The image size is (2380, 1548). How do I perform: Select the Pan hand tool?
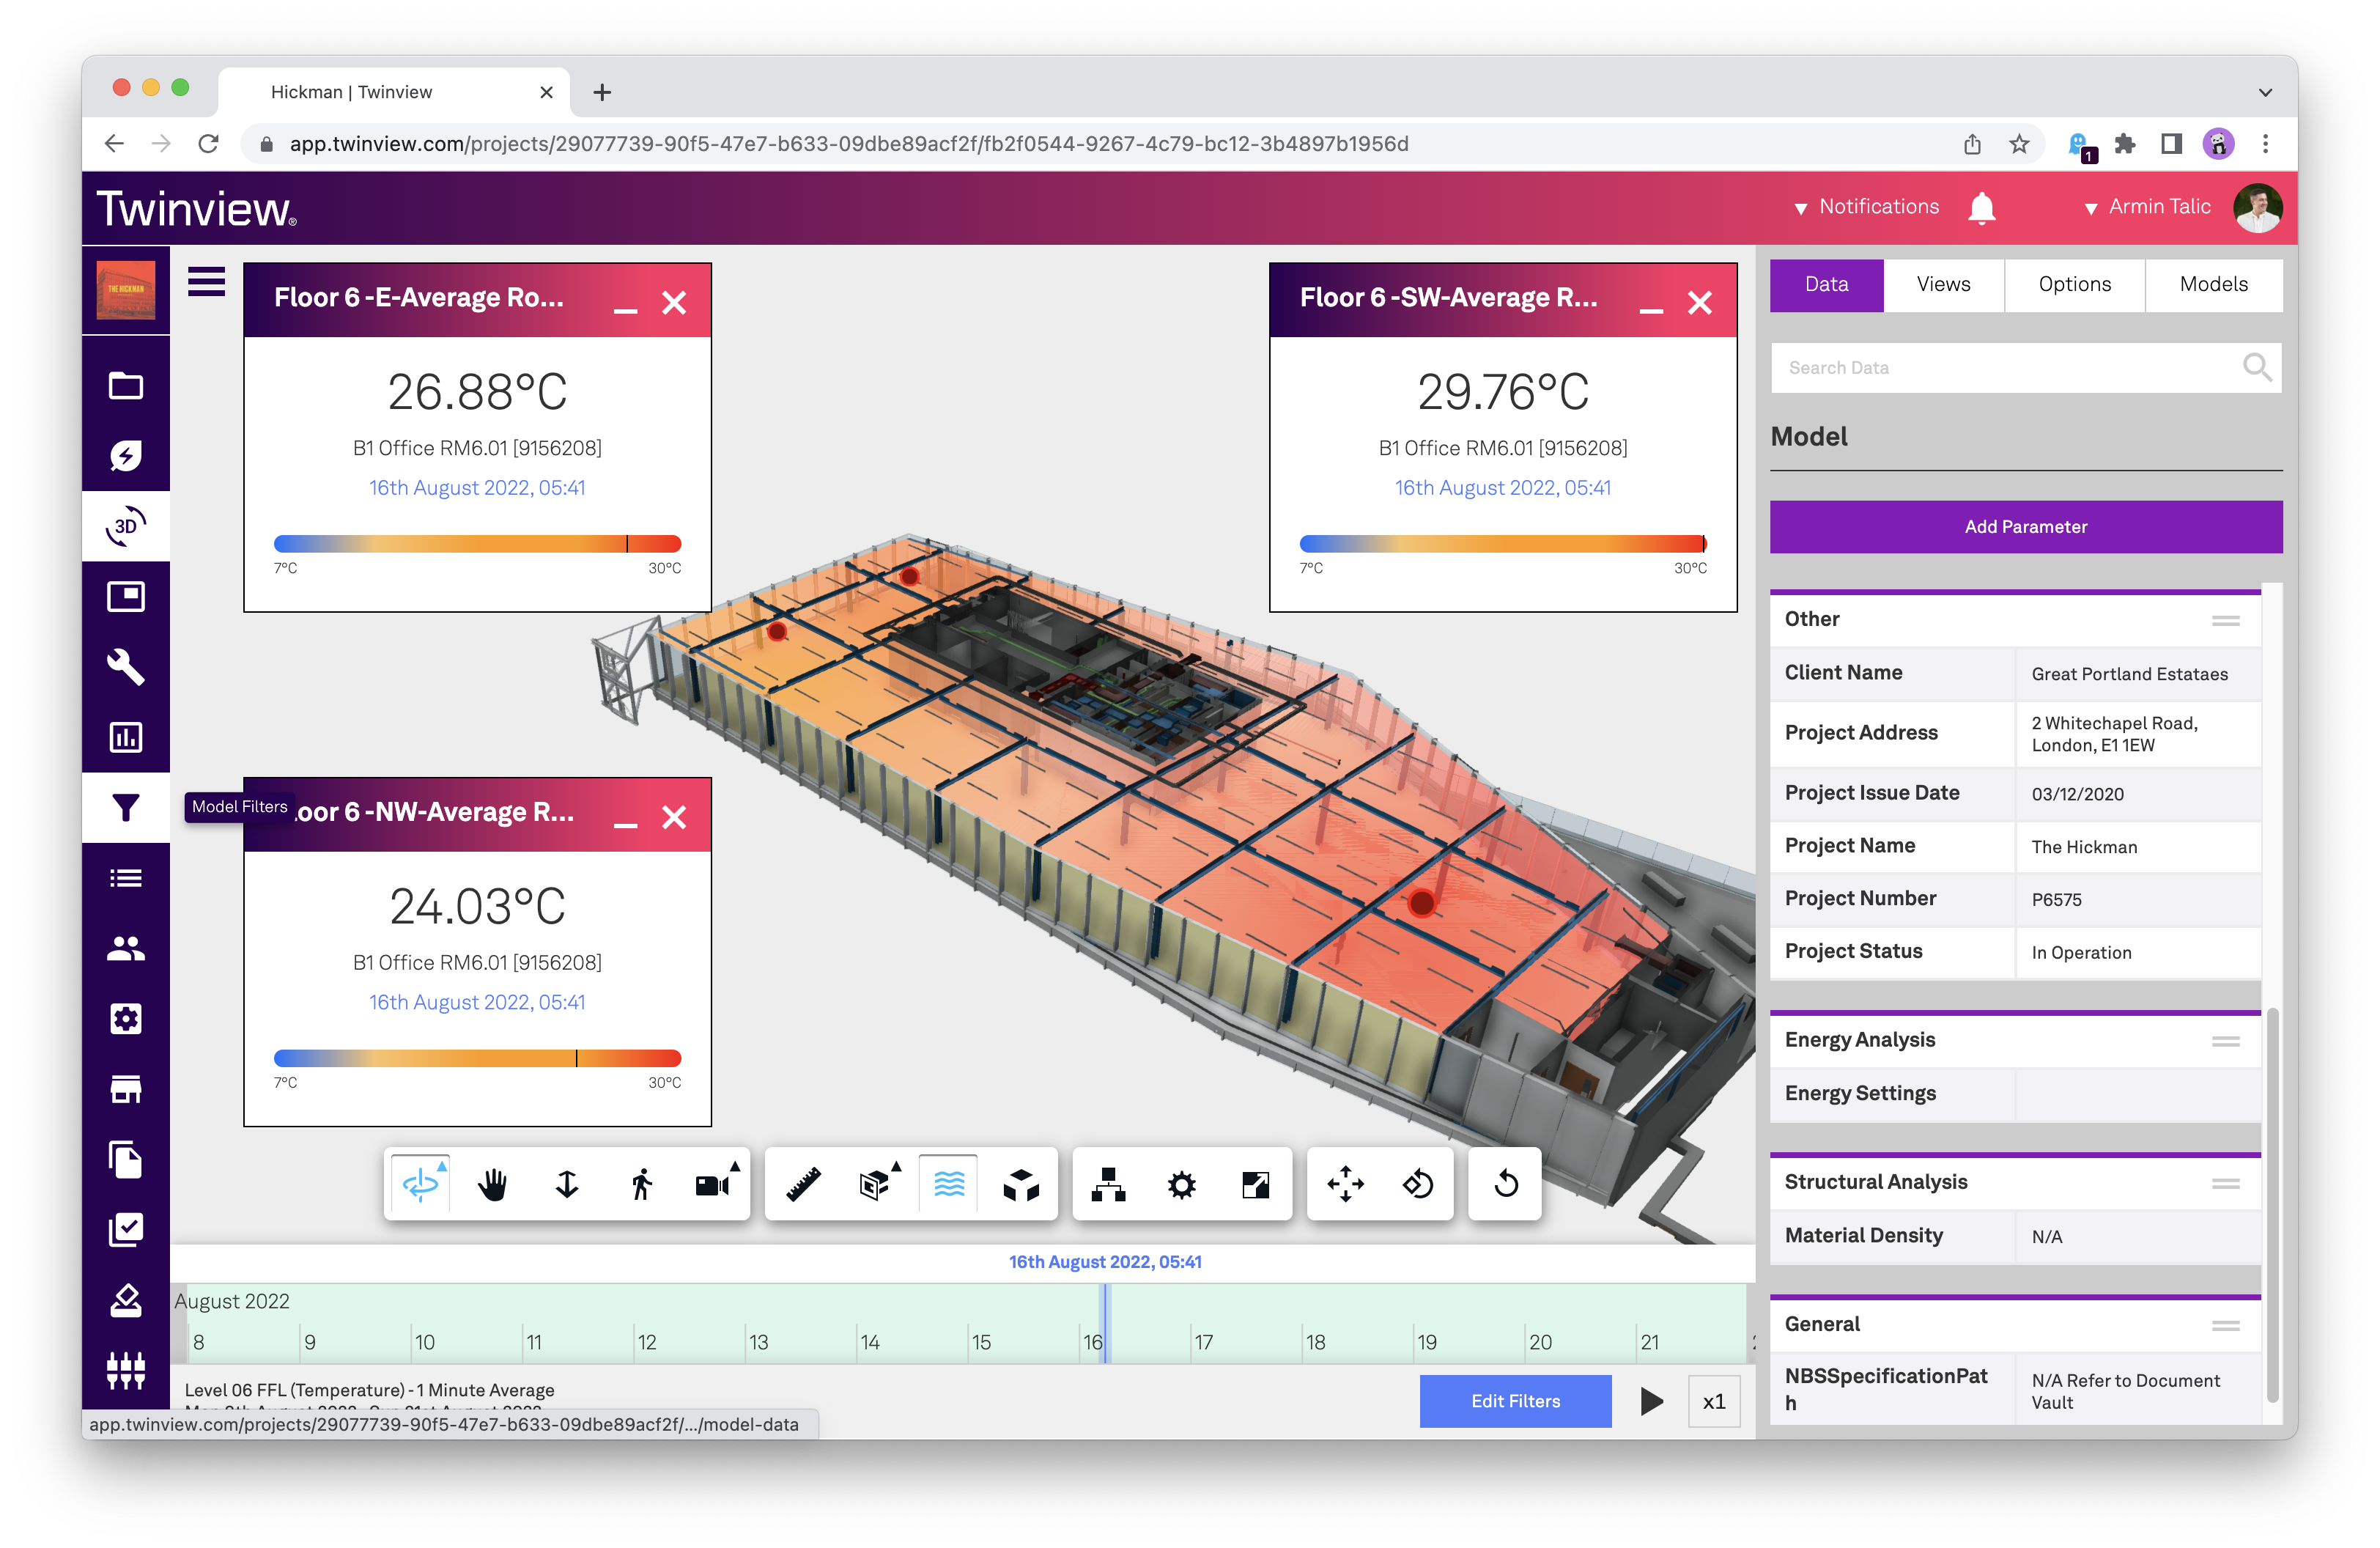(x=492, y=1185)
